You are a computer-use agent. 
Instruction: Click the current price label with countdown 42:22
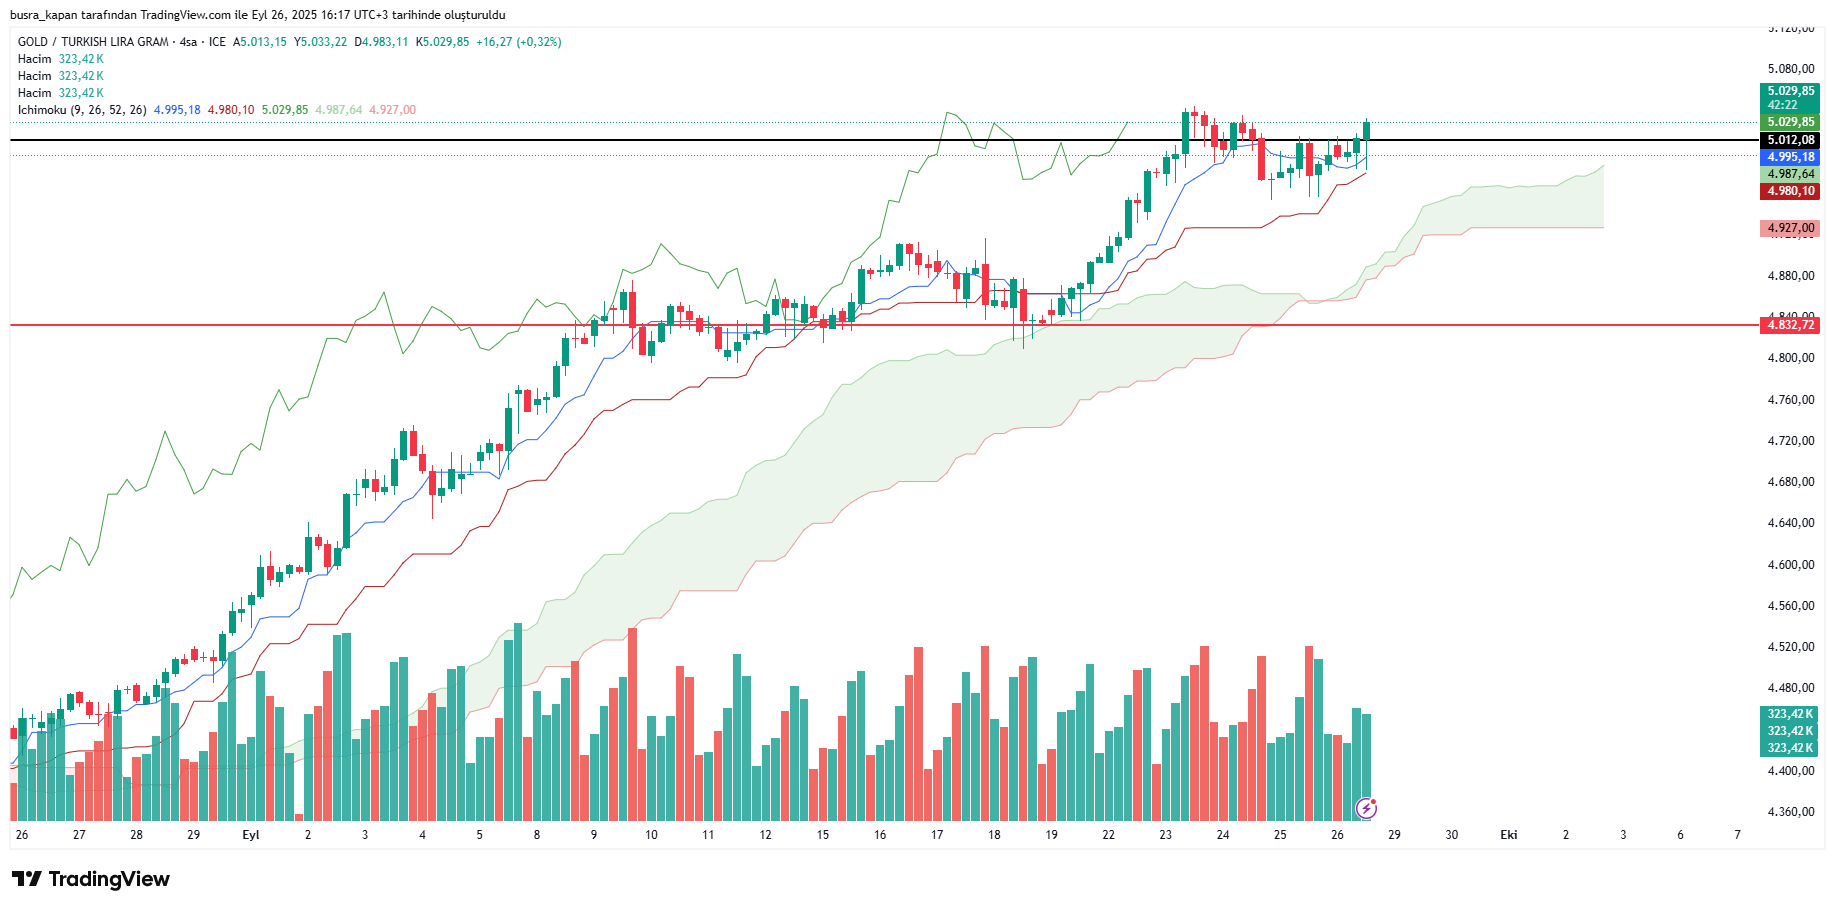pyautogui.click(x=1789, y=97)
